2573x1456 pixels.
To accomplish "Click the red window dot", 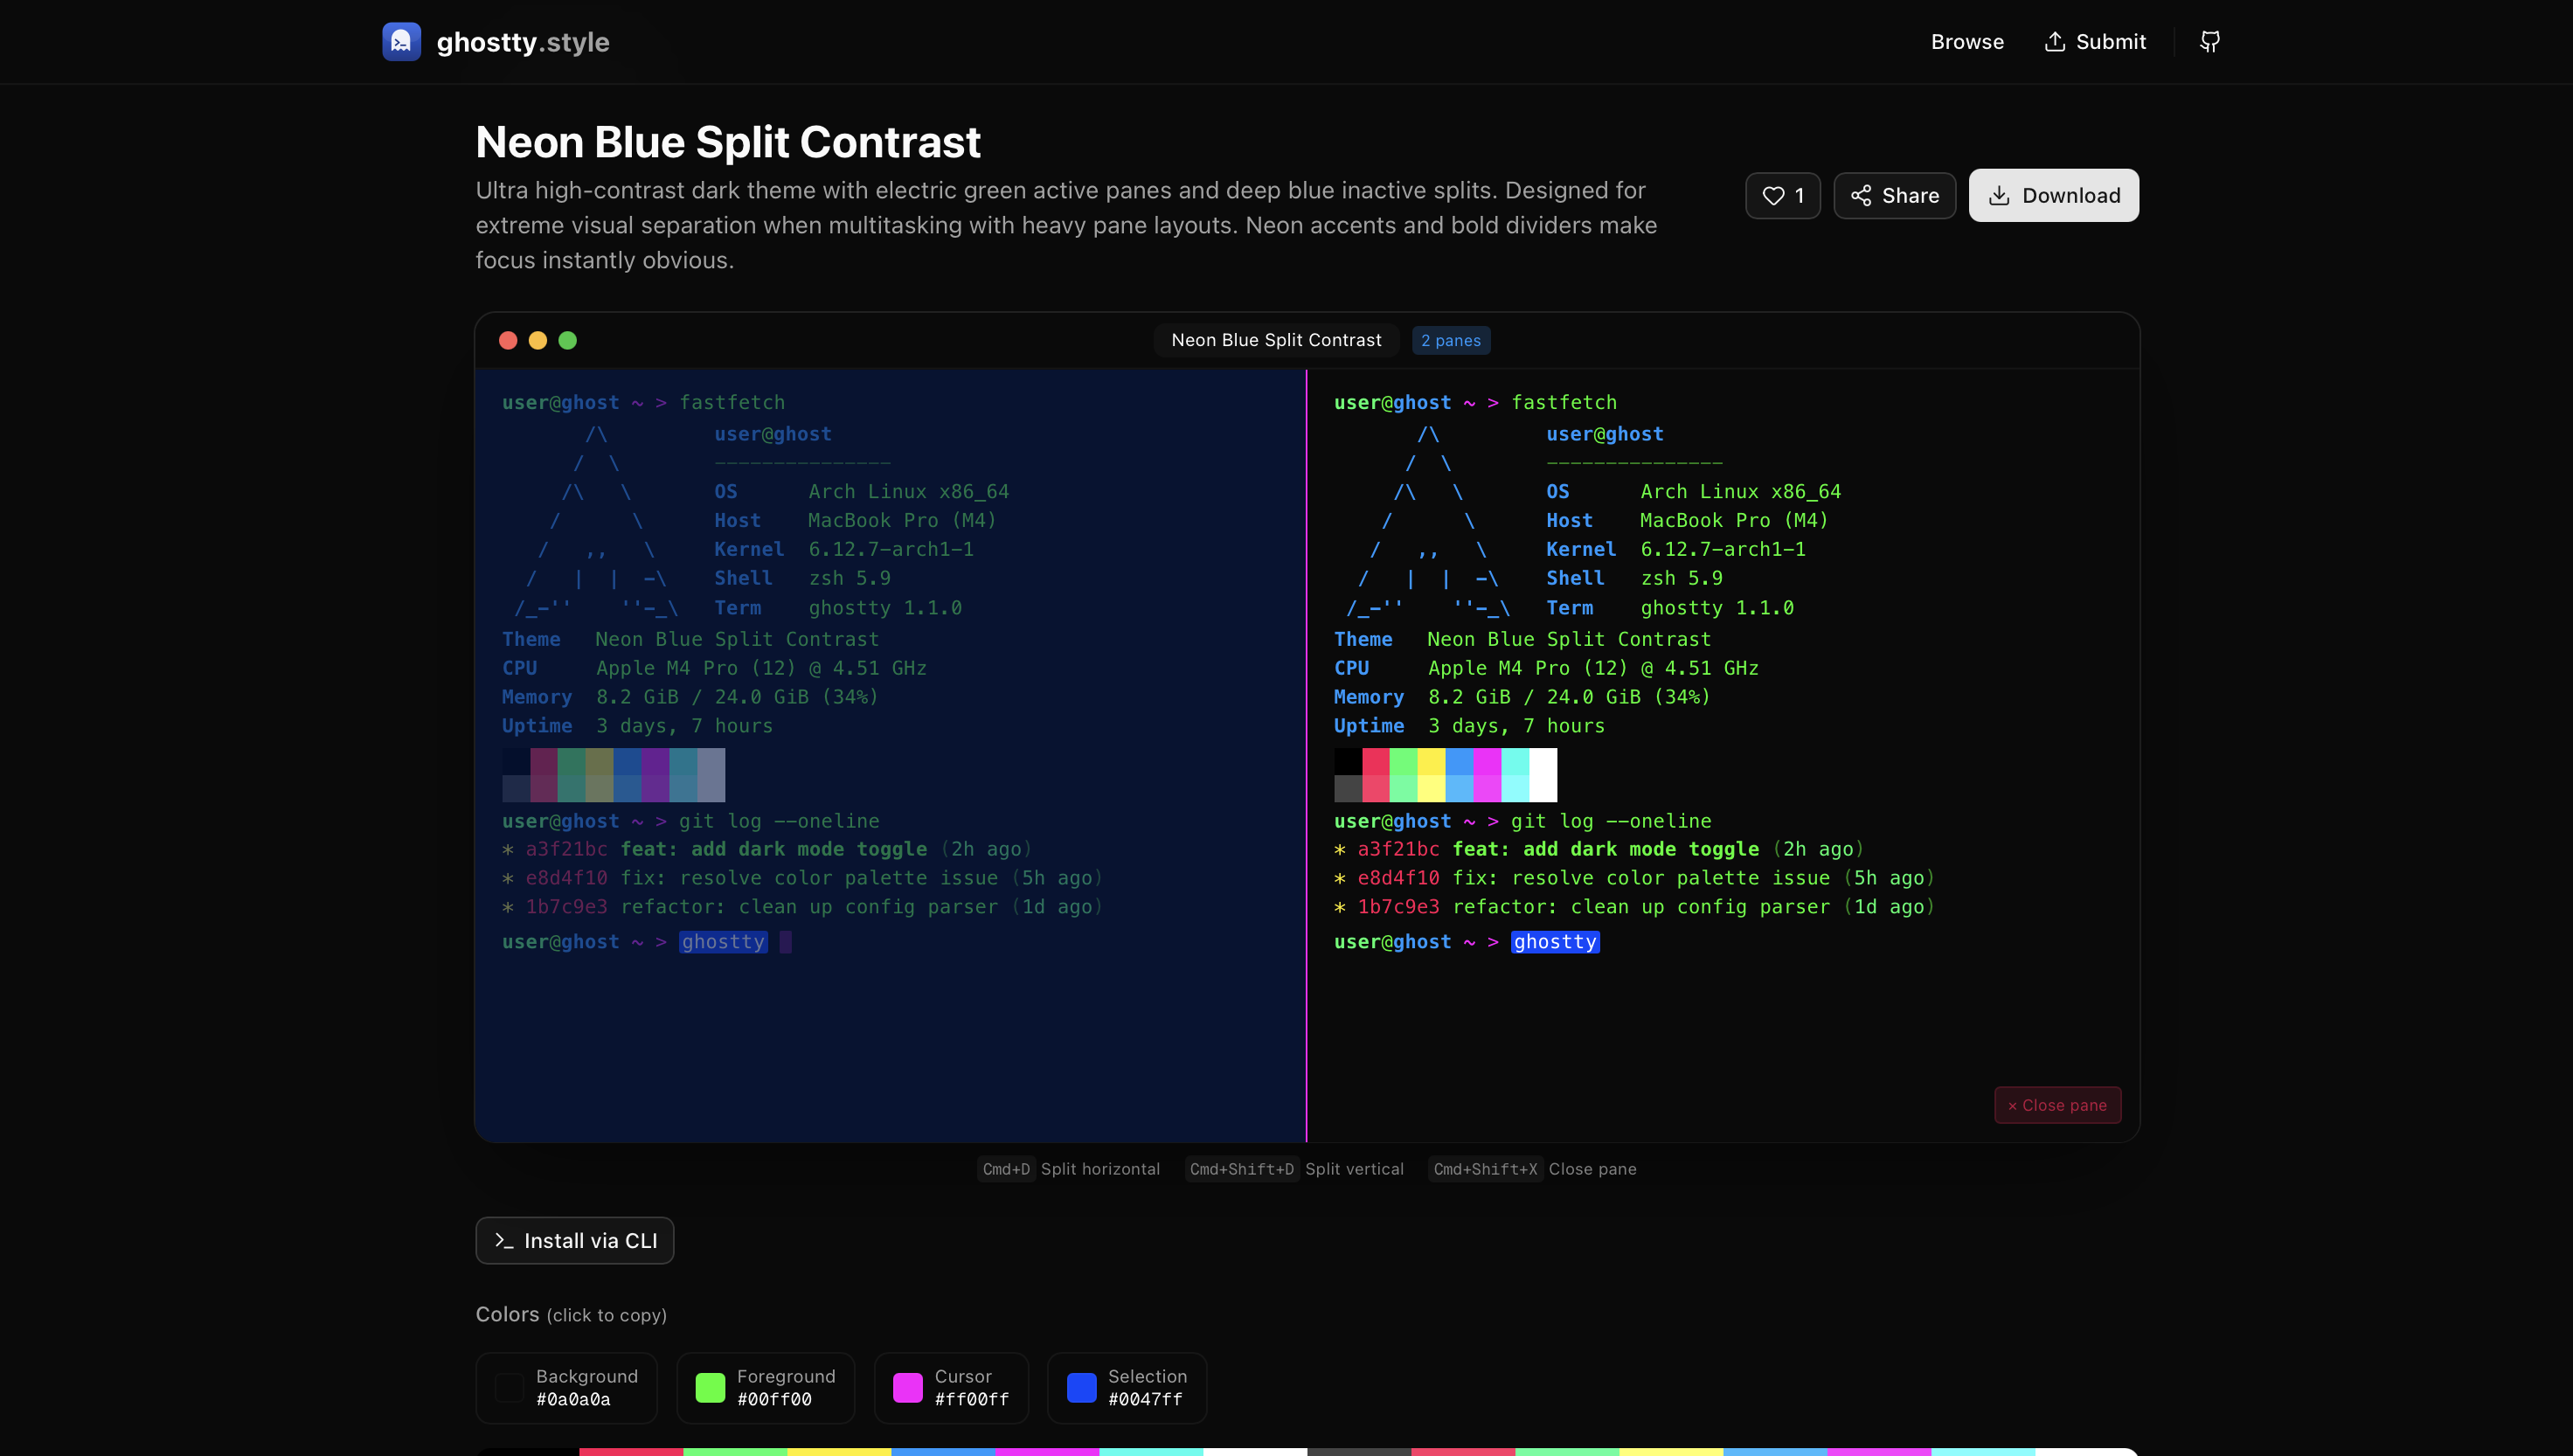I will [508, 340].
